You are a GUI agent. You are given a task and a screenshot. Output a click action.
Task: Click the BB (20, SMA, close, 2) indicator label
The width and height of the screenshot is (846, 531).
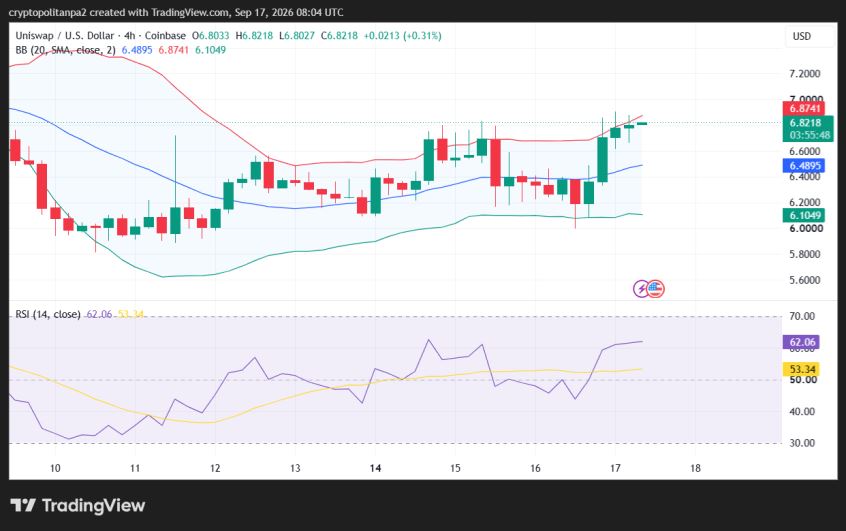pos(65,50)
